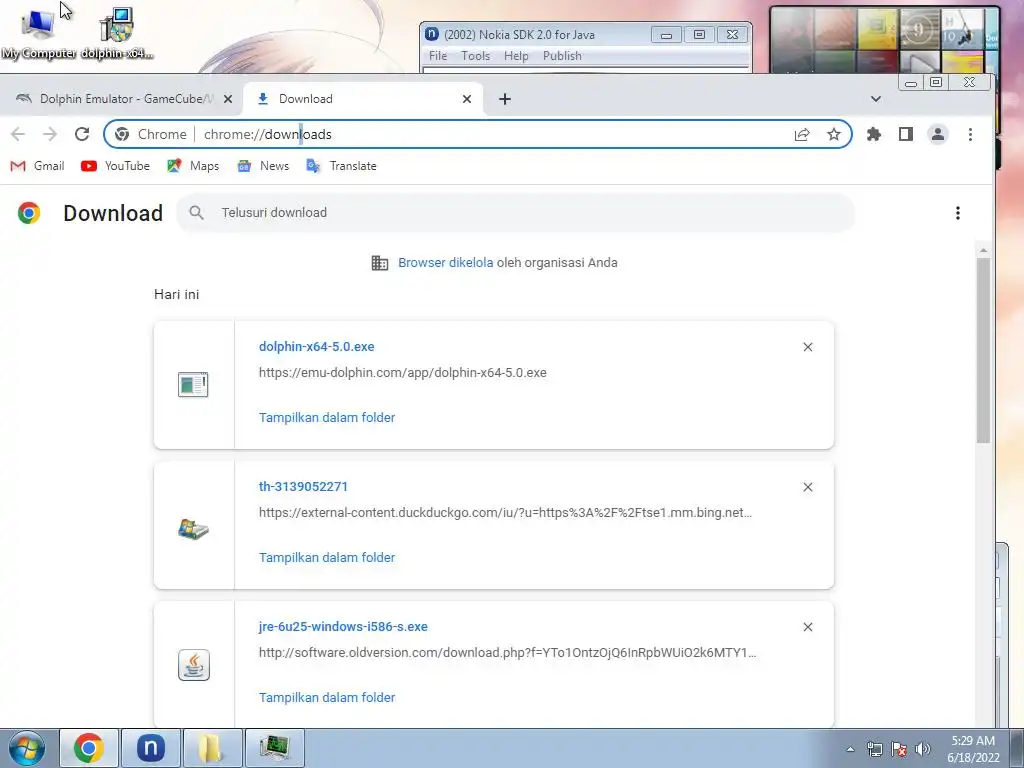1024x768 pixels.
Task: Open Chrome's three-dot main menu
Action: (x=970, y=135)
